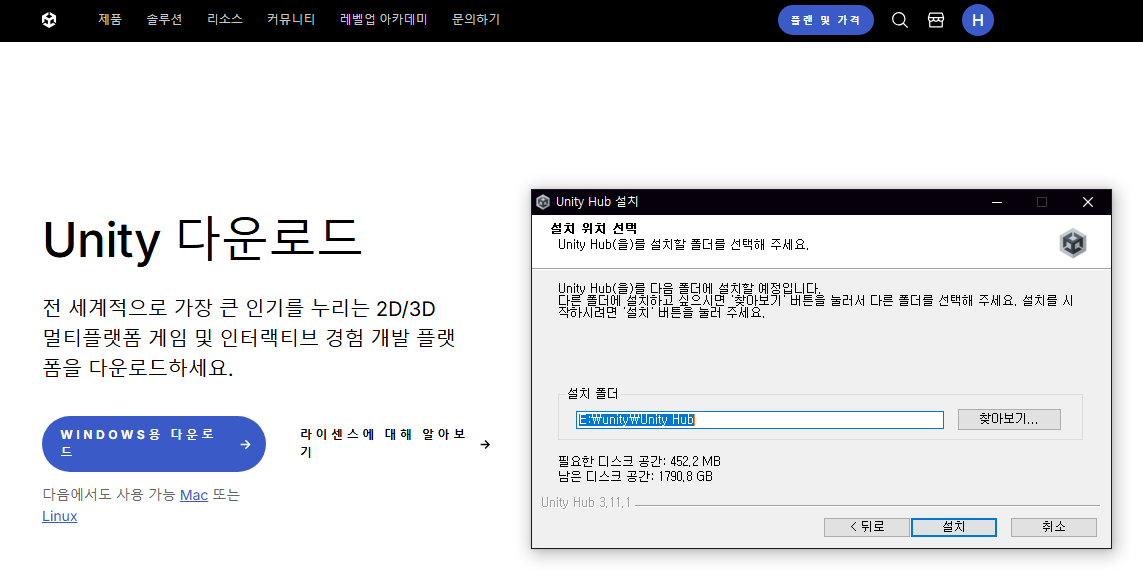Click arrow next to 라이센스에 대해 알아보기
The image size is (1143, 588).
(x=485, y=444)
